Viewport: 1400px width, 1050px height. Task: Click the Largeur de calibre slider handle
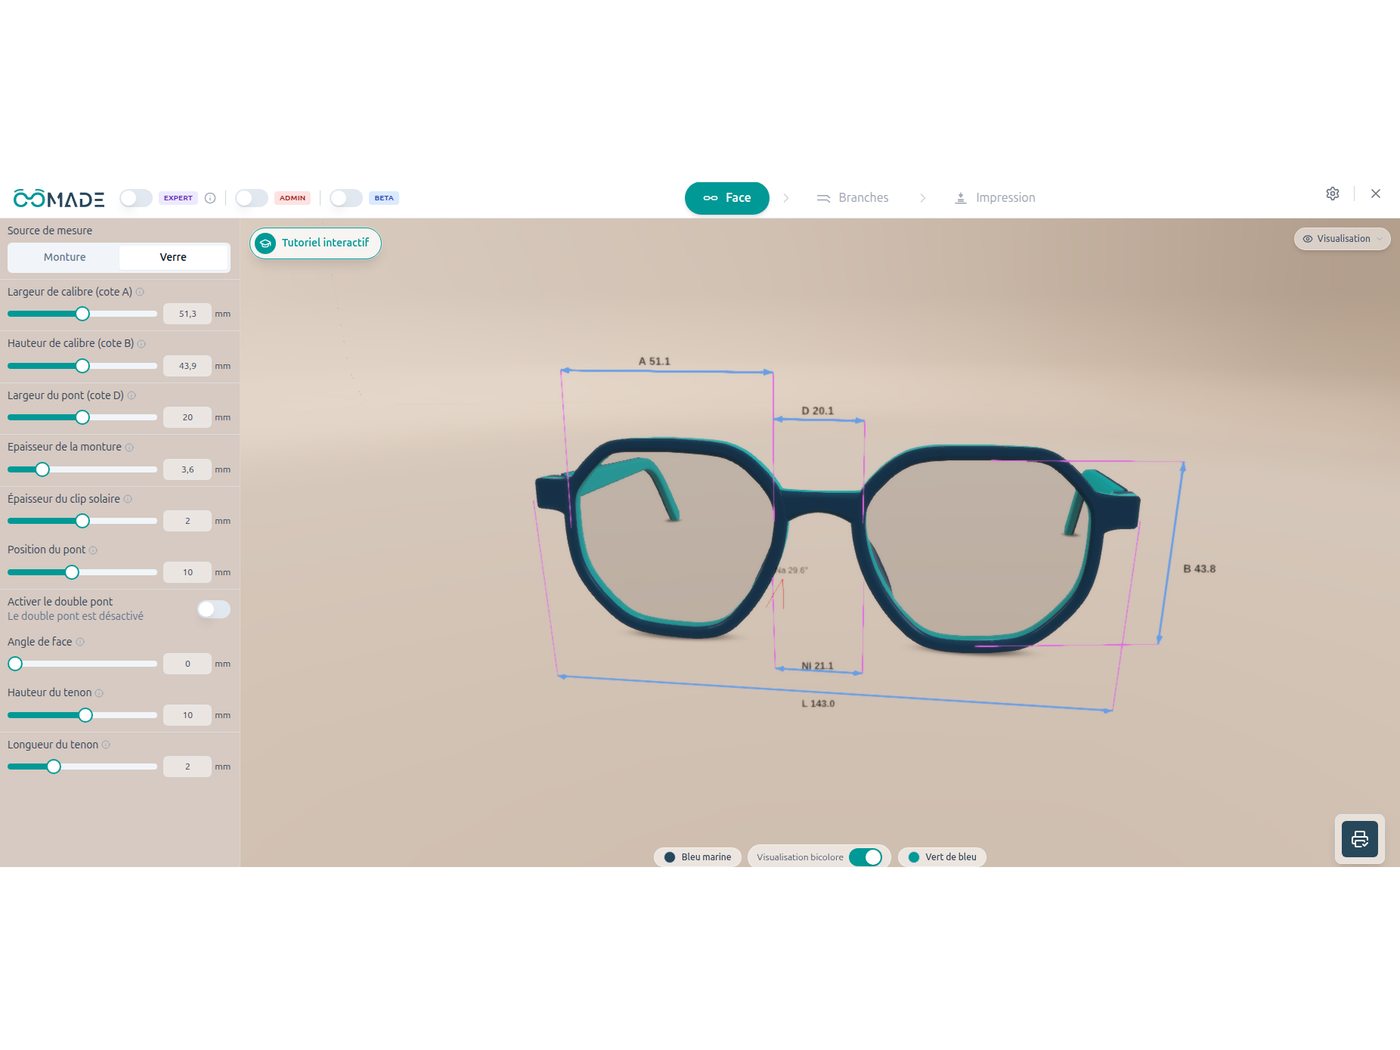click(83, 314)
